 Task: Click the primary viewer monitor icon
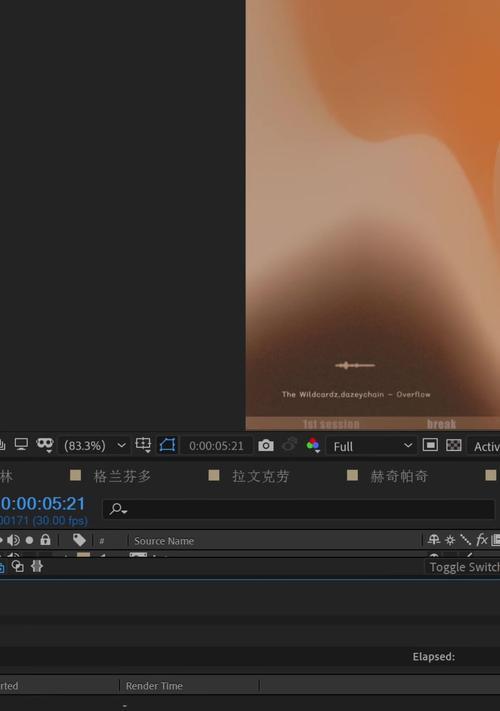[x=21, y=444]
